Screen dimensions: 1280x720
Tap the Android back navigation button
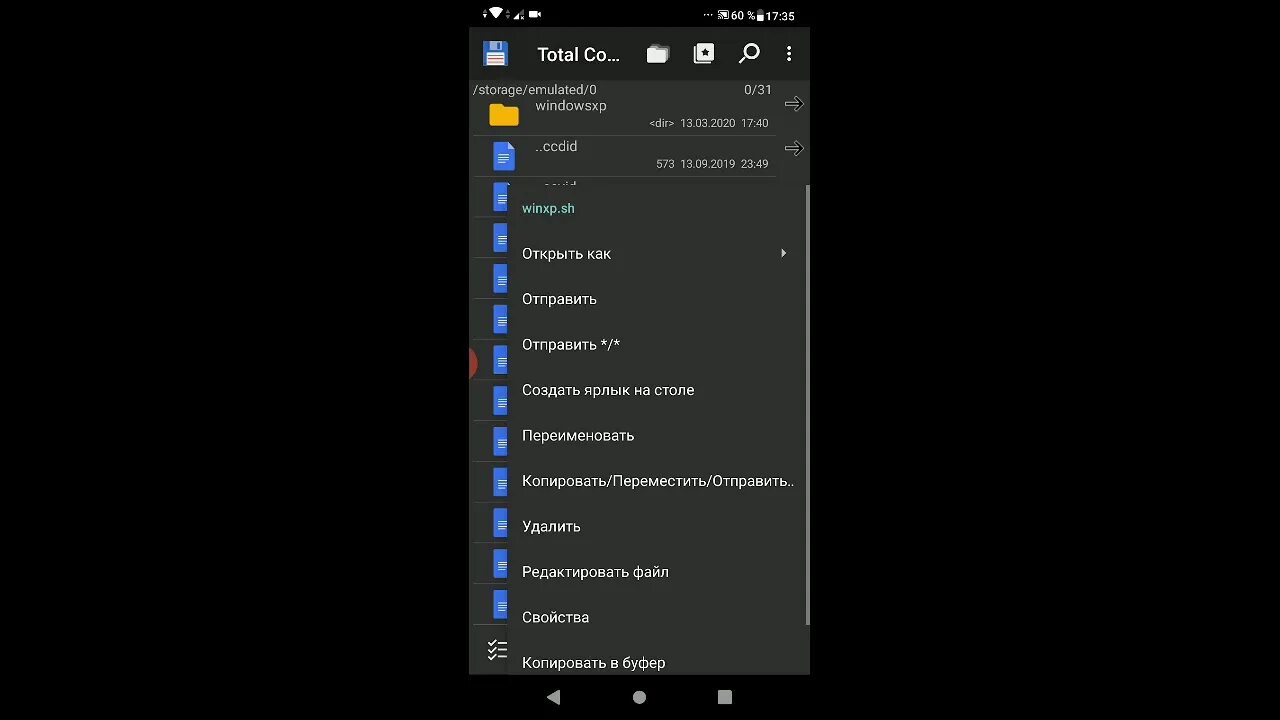(x=553, y=697)
